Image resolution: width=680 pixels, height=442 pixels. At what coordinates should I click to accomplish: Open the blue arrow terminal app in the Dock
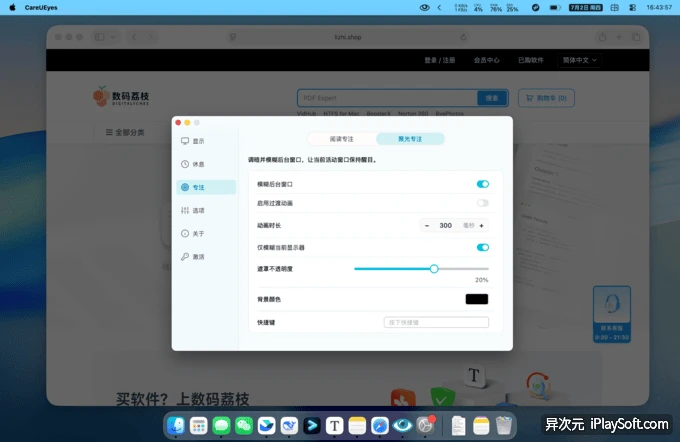312,426
